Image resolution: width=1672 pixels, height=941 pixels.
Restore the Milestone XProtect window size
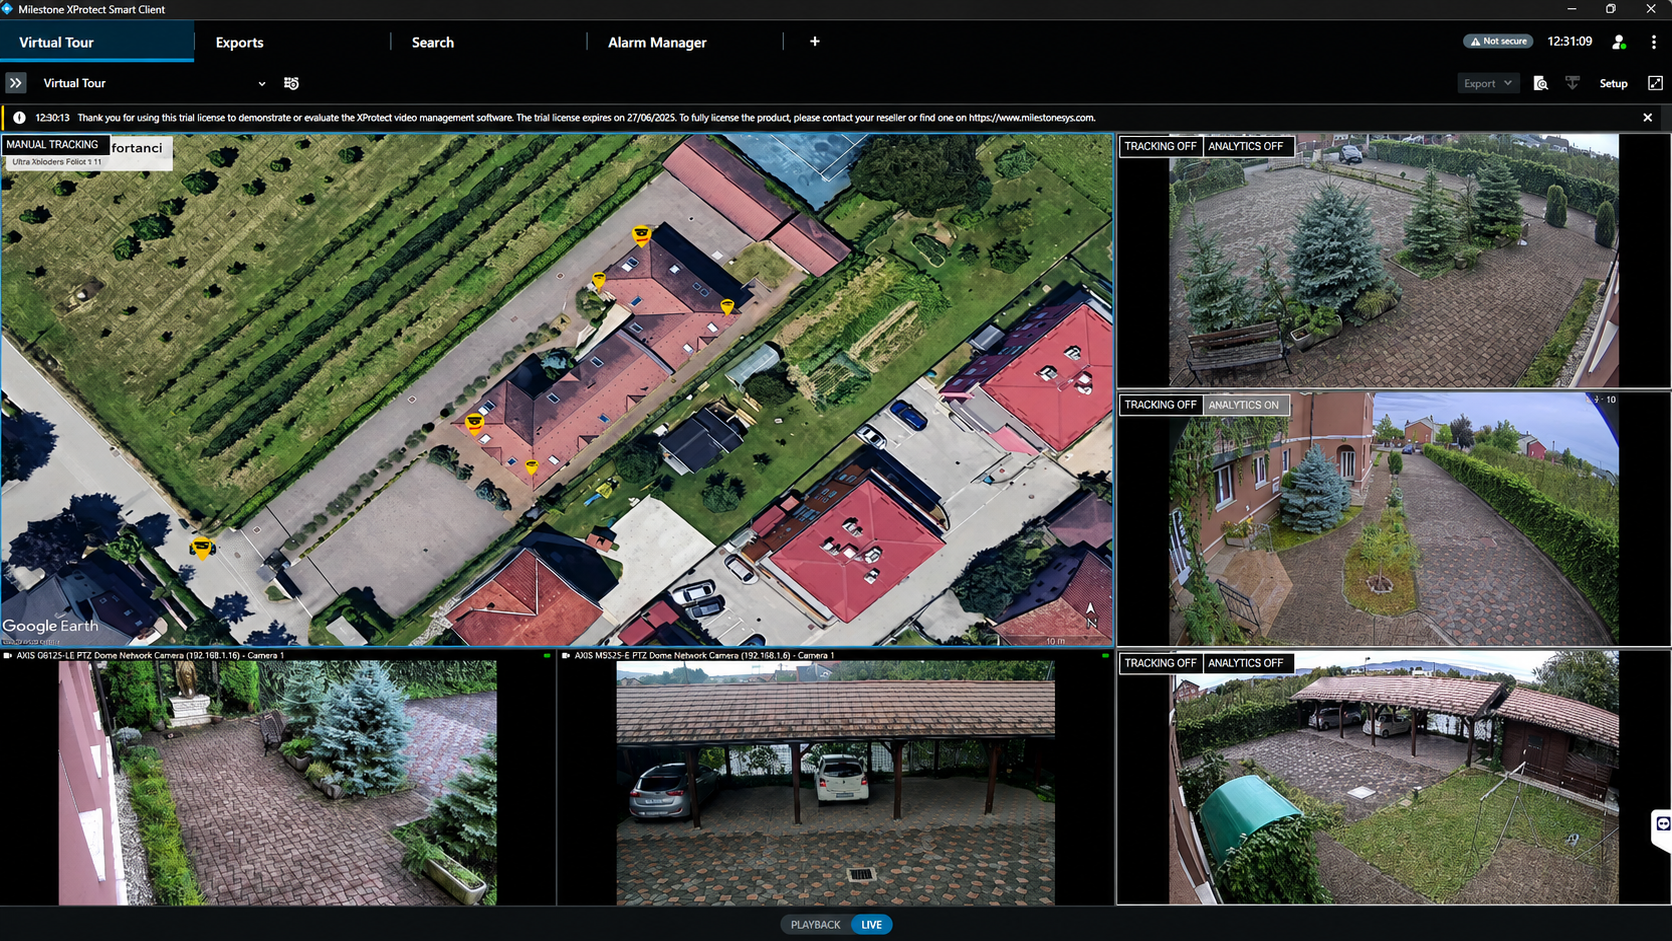tap(1610, 9)
